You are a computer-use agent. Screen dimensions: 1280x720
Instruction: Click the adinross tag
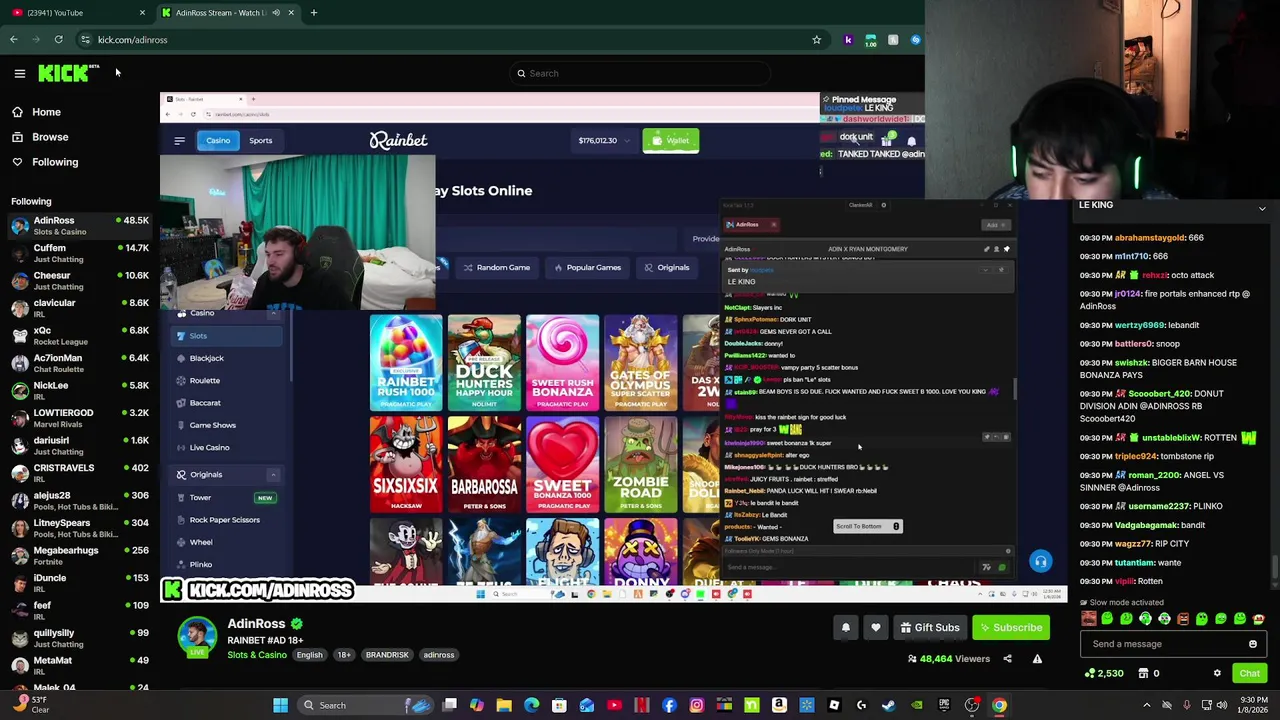pos(439,655)
